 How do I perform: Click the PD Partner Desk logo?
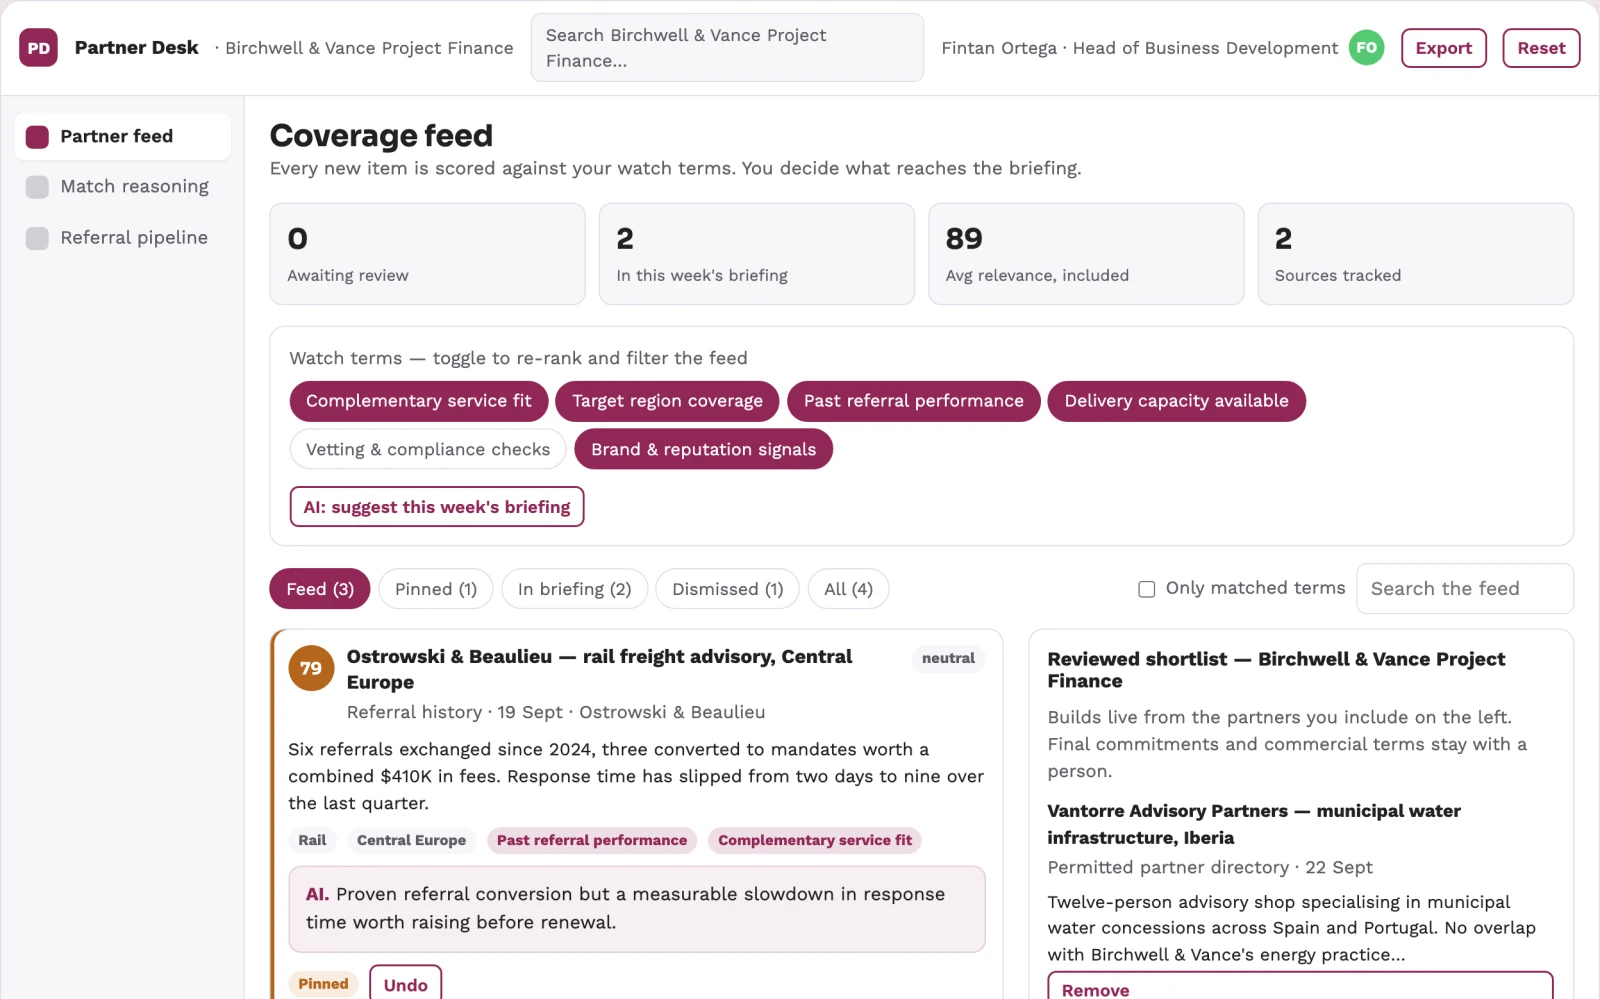coord(38,48)
